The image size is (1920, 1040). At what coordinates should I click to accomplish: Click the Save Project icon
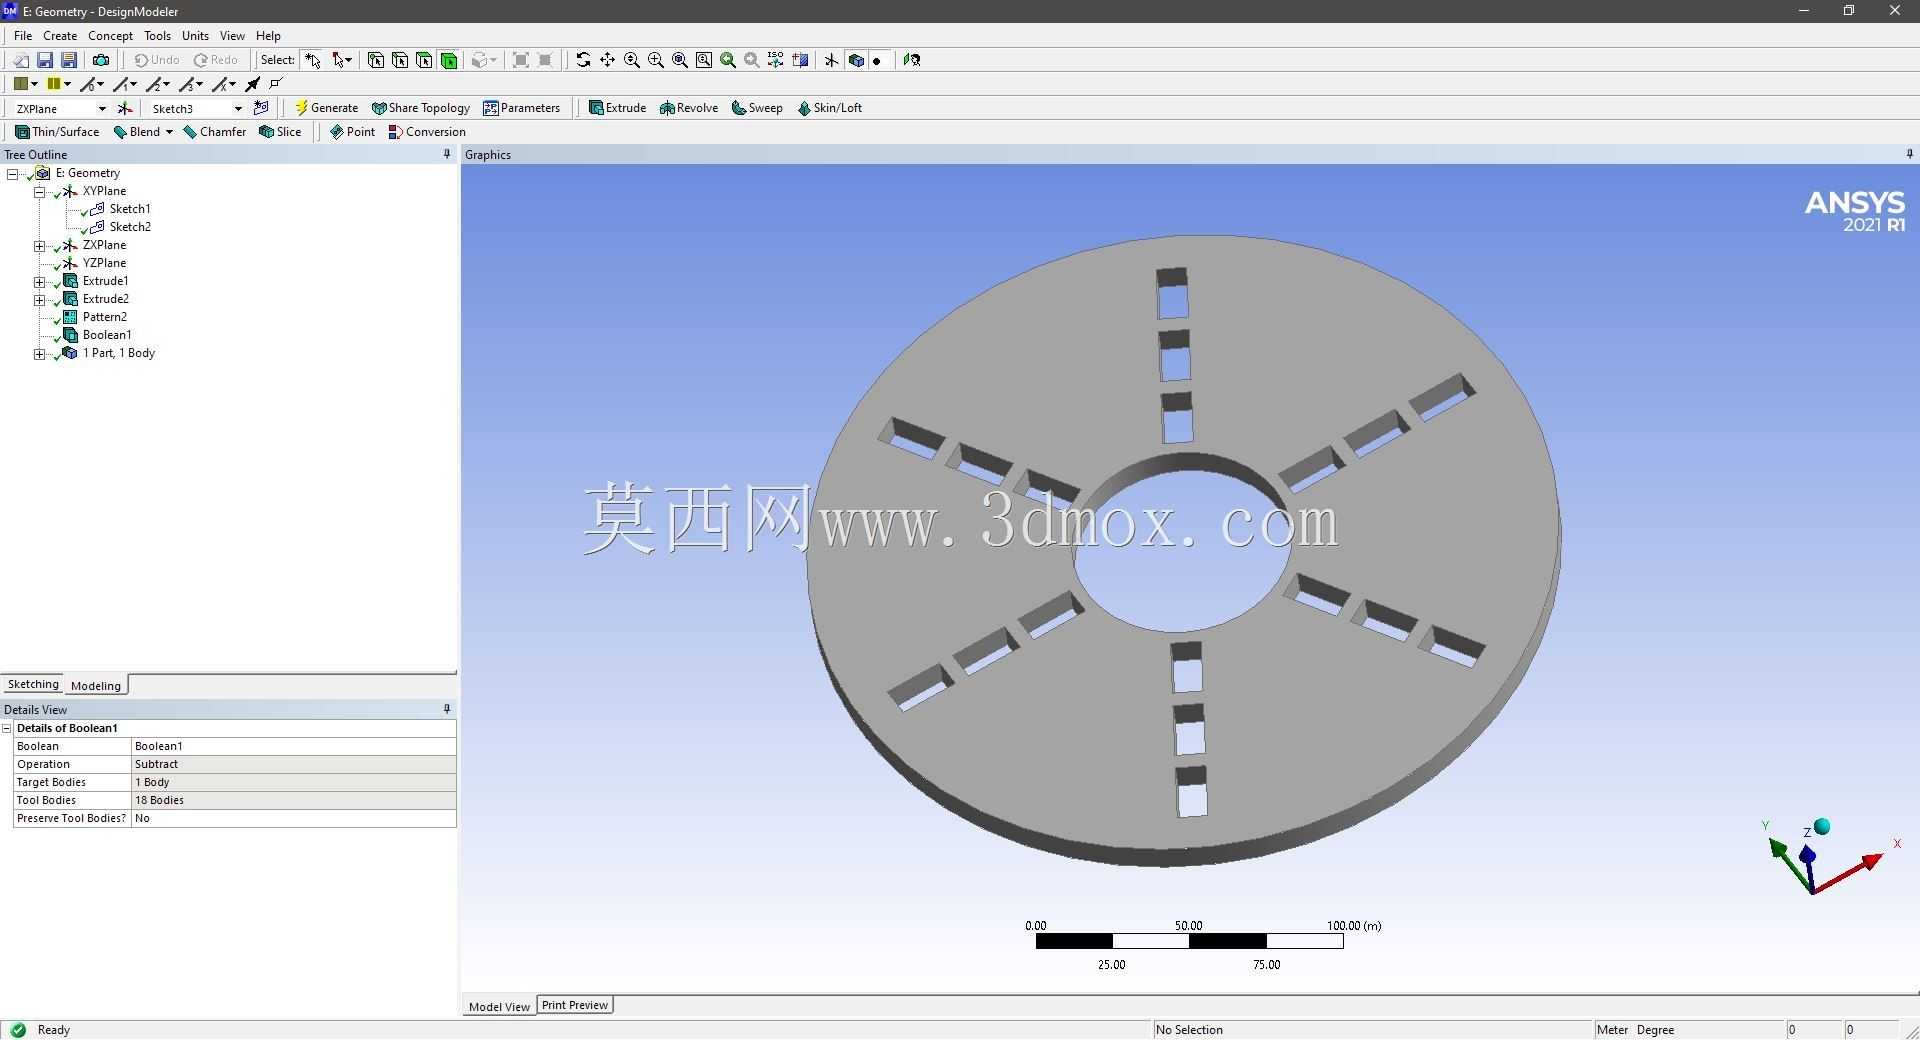tap(44, 60)
